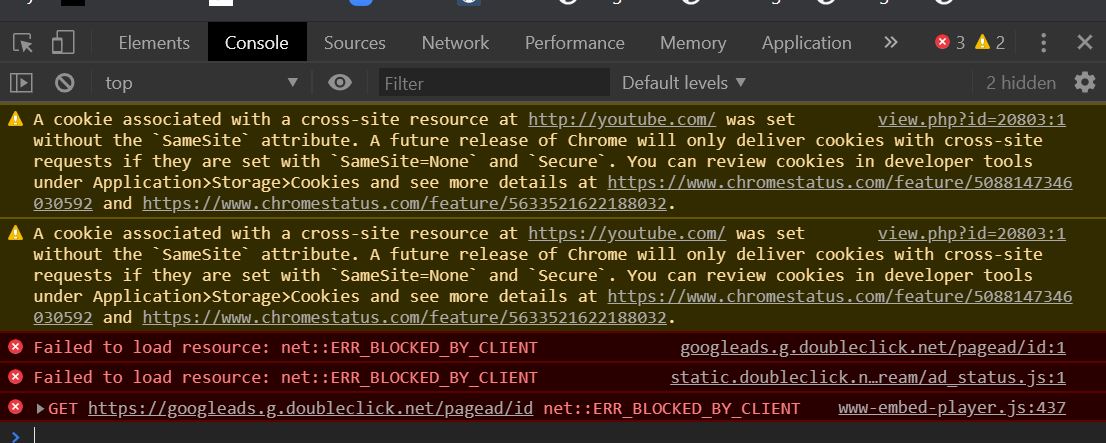Screen dimensions: 1106x443
Task: Open console settings gear icon
Action: [1085, 83]
